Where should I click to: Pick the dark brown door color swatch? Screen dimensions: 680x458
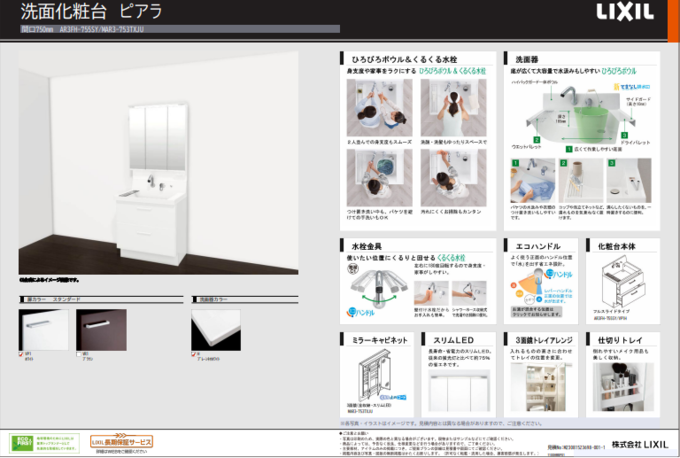[x=101, y=327]
